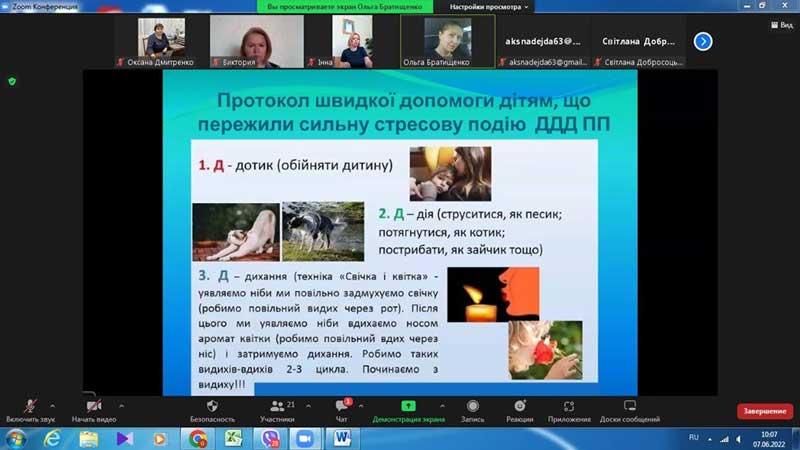Click the stretching cat image on slide

click(236, 232)
